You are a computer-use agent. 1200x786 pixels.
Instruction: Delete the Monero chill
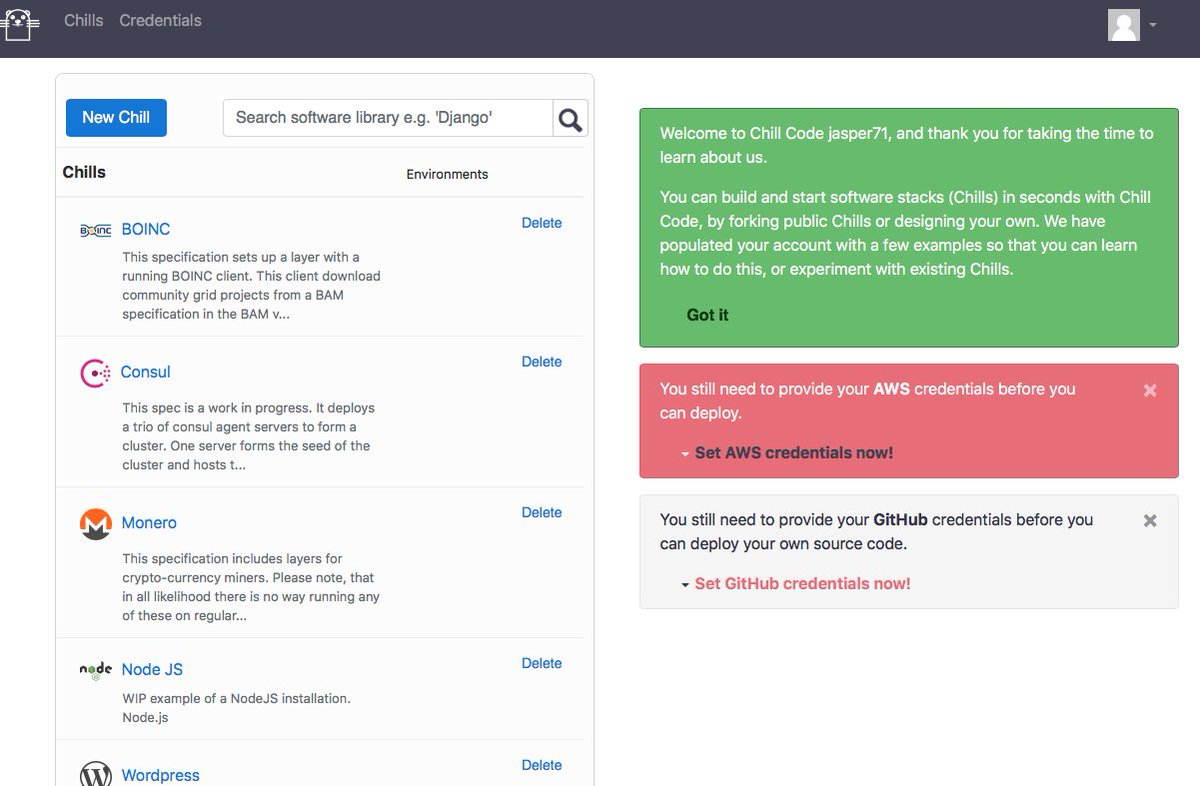[x=542, y=512]
